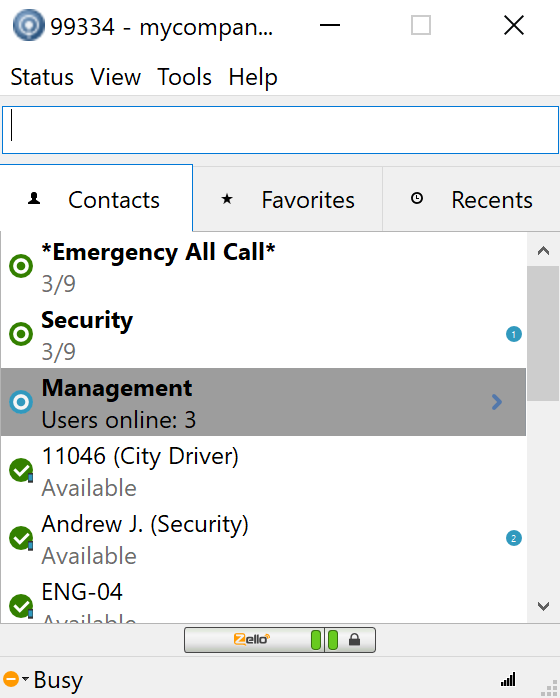Expand Management channel details chevron

pos(497,402)
